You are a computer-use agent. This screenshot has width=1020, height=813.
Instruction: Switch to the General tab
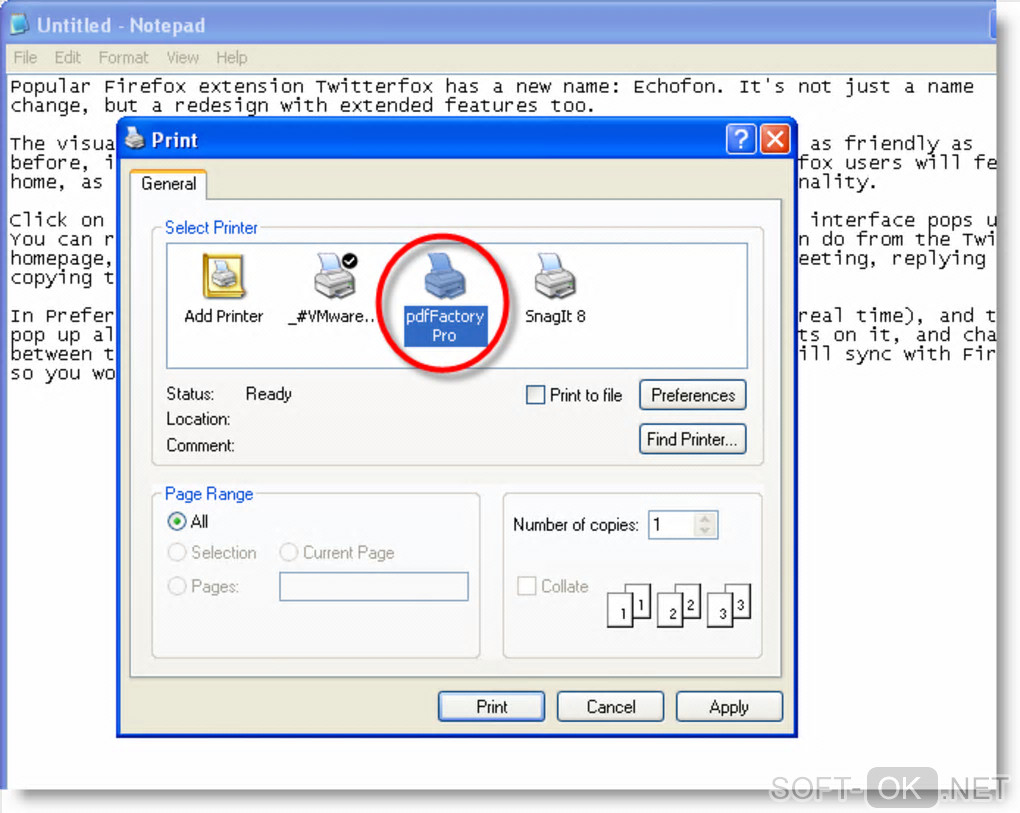168,184
